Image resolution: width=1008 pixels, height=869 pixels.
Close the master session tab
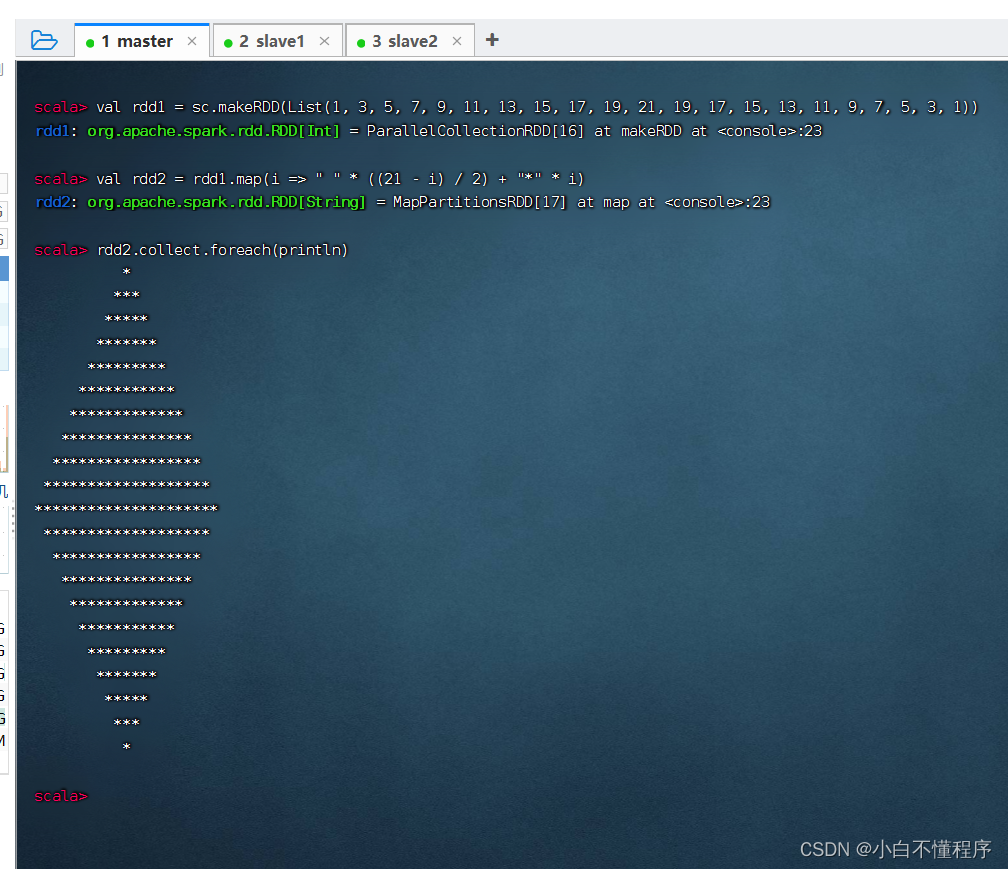click(192, 41)
